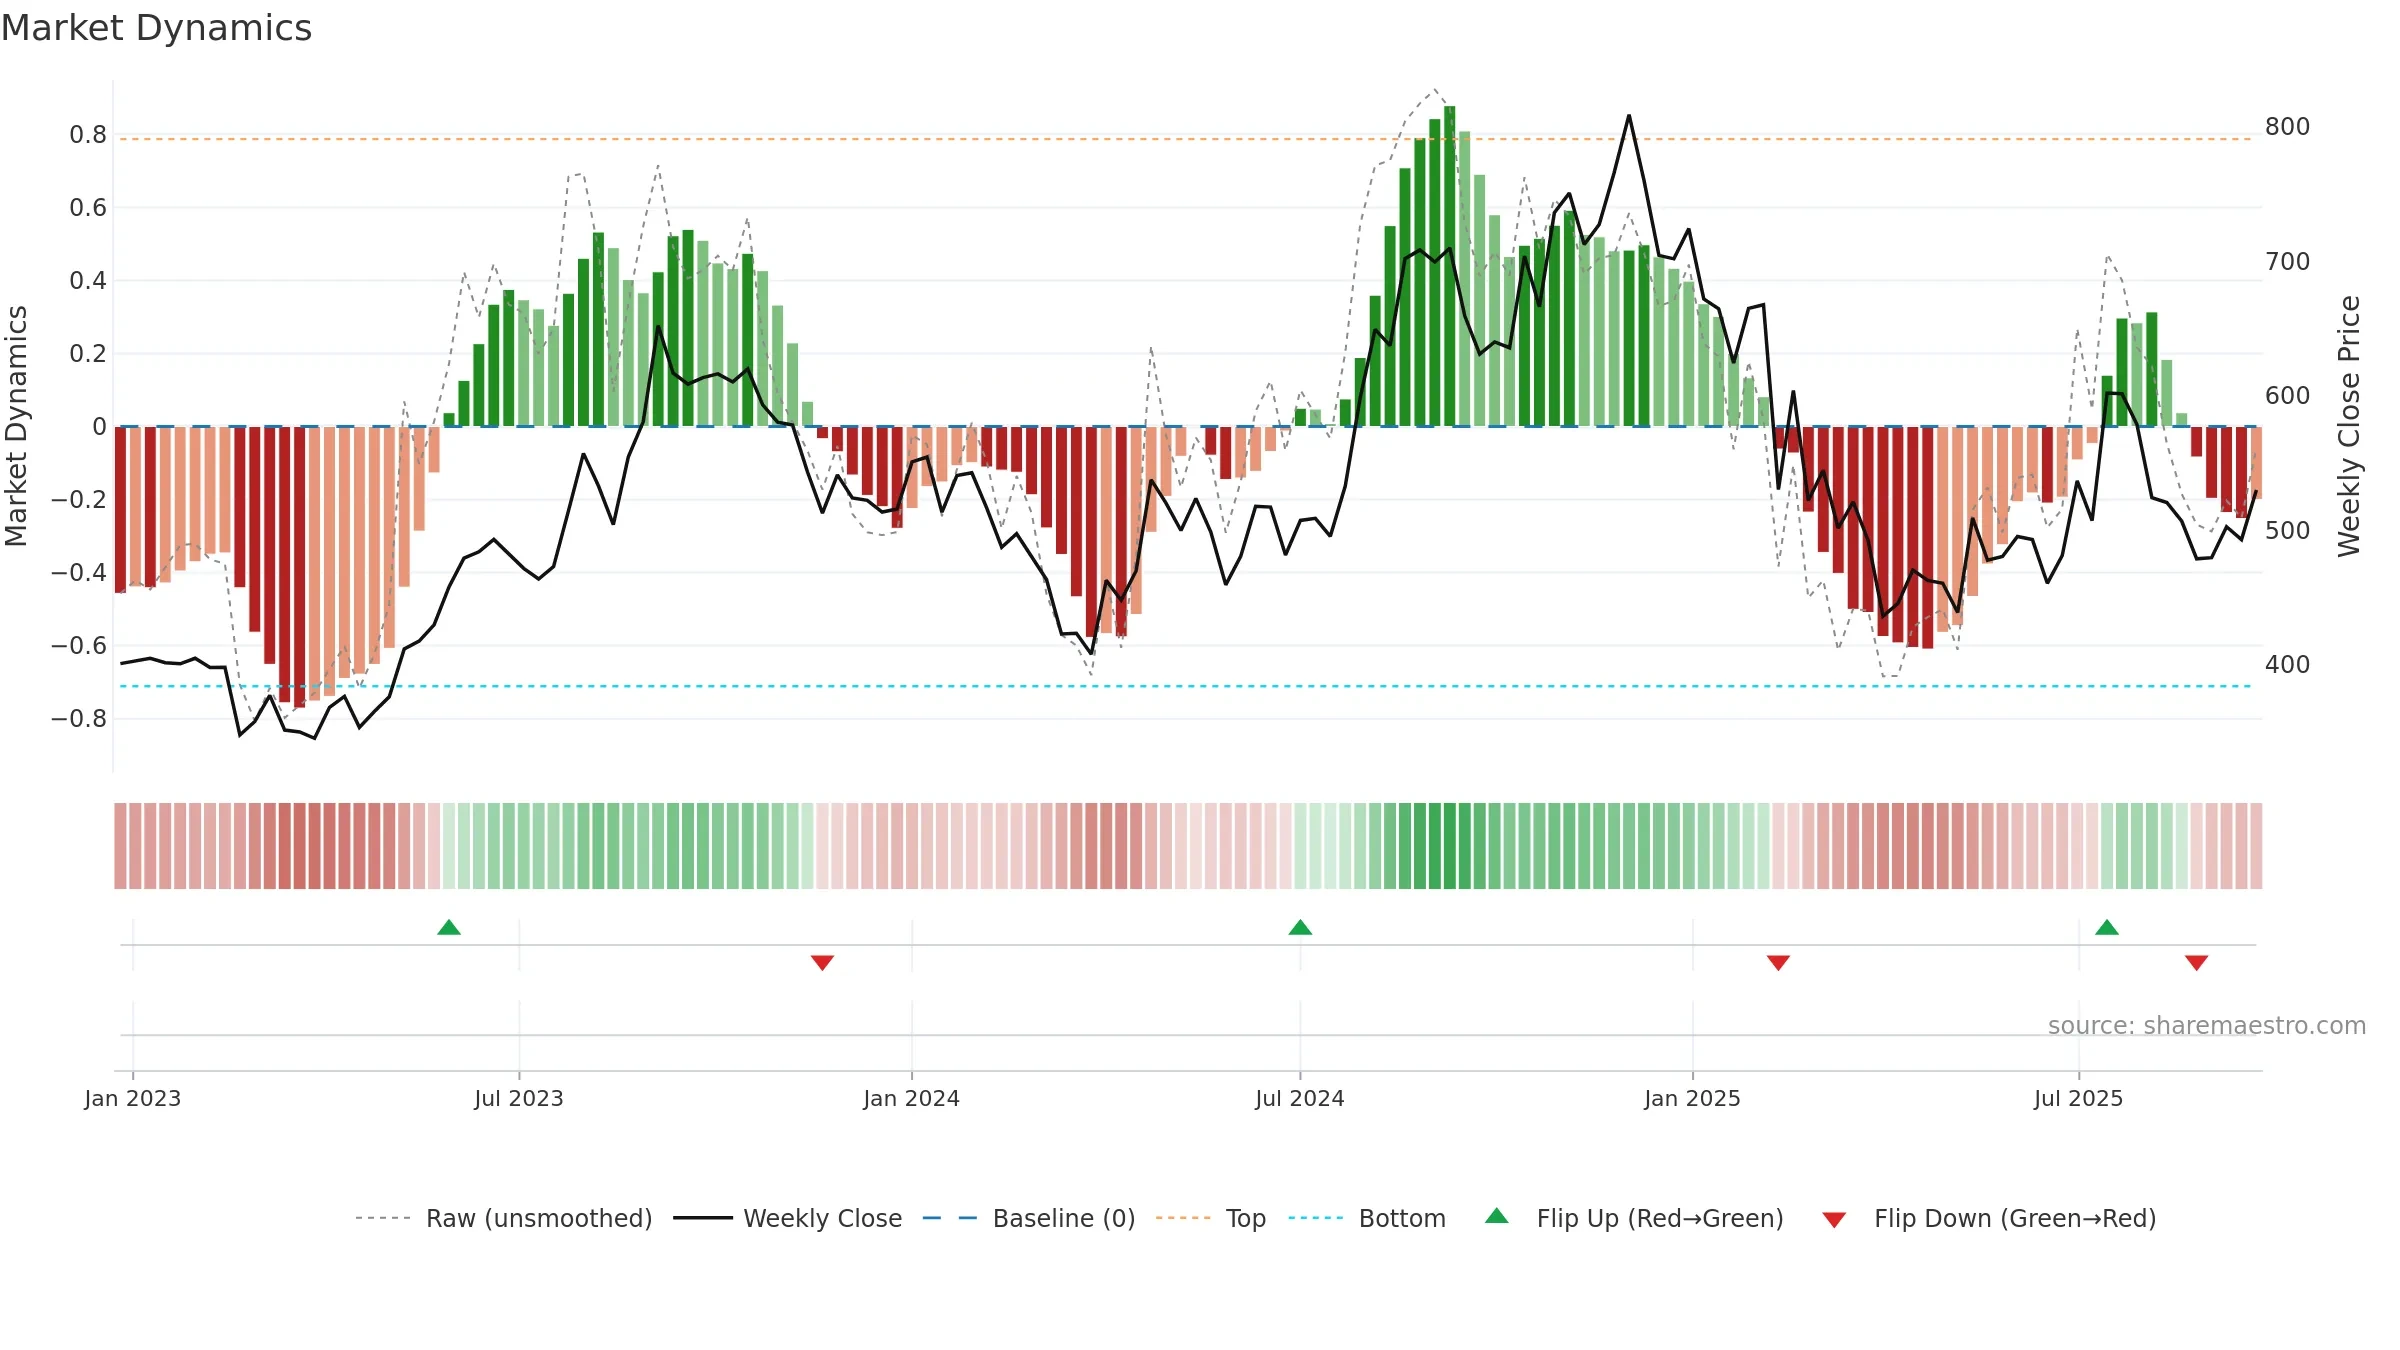The height and width of the screenshot is (1350, 2400).
Task: Click the −0.8 left axis tick label
Action: point(79,718)
